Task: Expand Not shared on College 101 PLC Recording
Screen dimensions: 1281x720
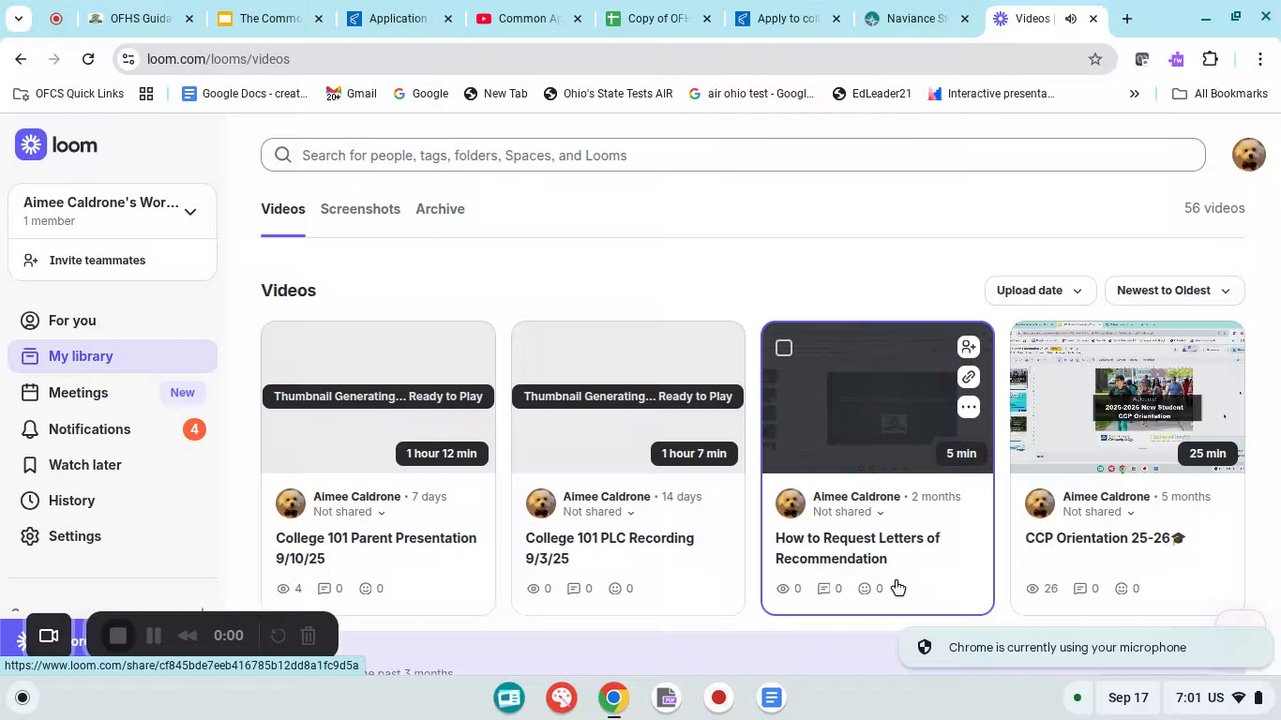Action: coord(599,512)
